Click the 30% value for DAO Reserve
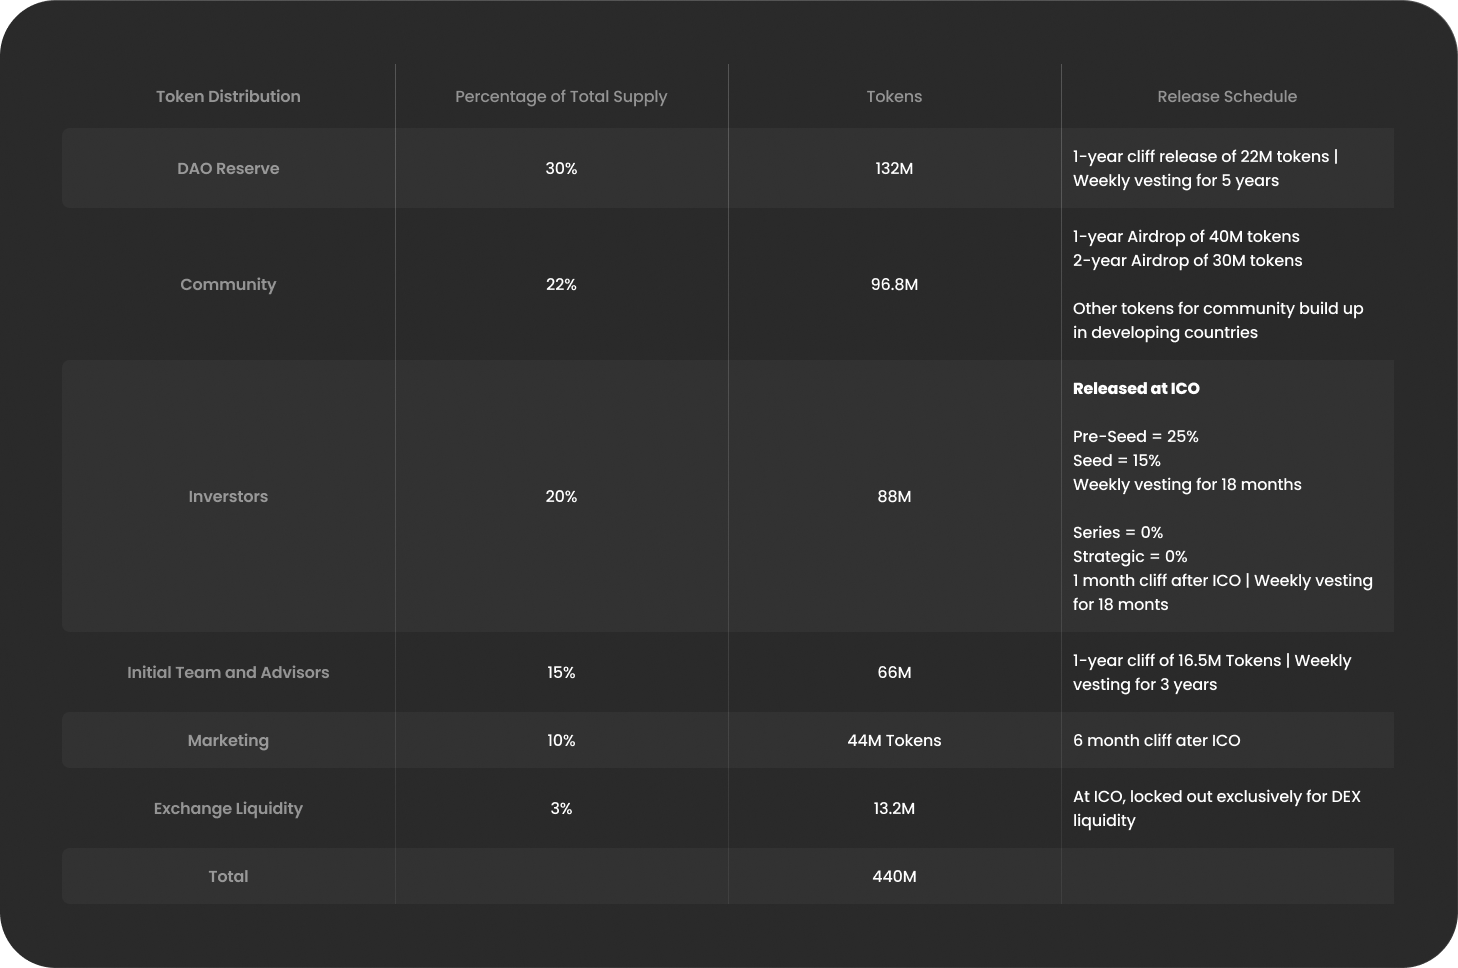The height and width of the screenshot is (968, 1458). [561, 168]
